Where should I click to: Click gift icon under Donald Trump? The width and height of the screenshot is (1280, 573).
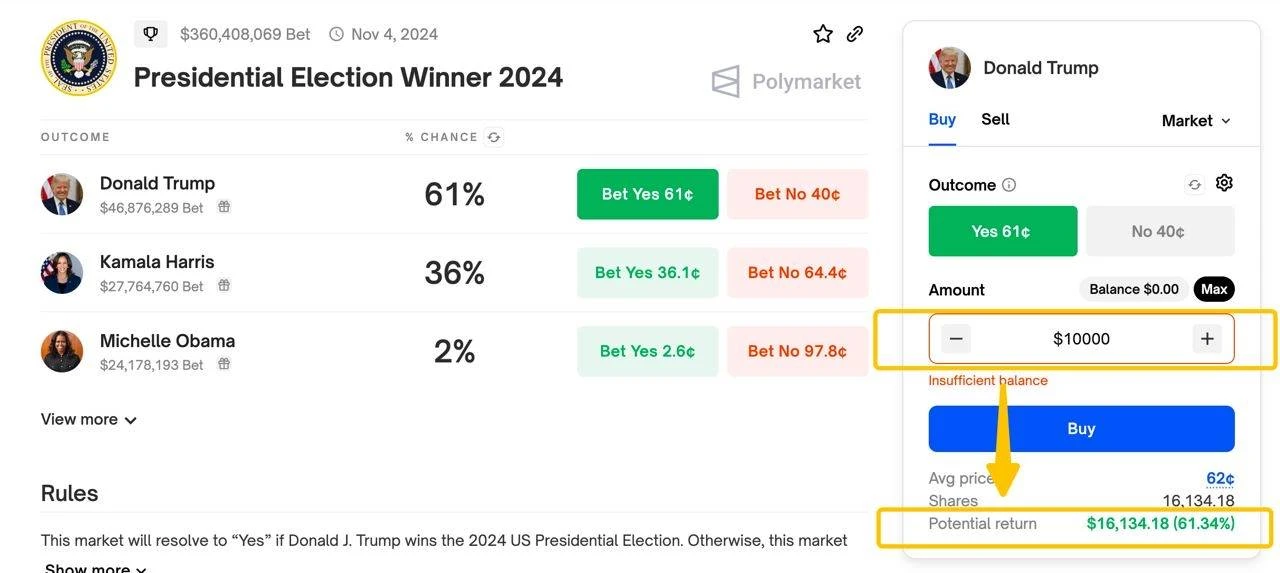(x=224, y=207)
